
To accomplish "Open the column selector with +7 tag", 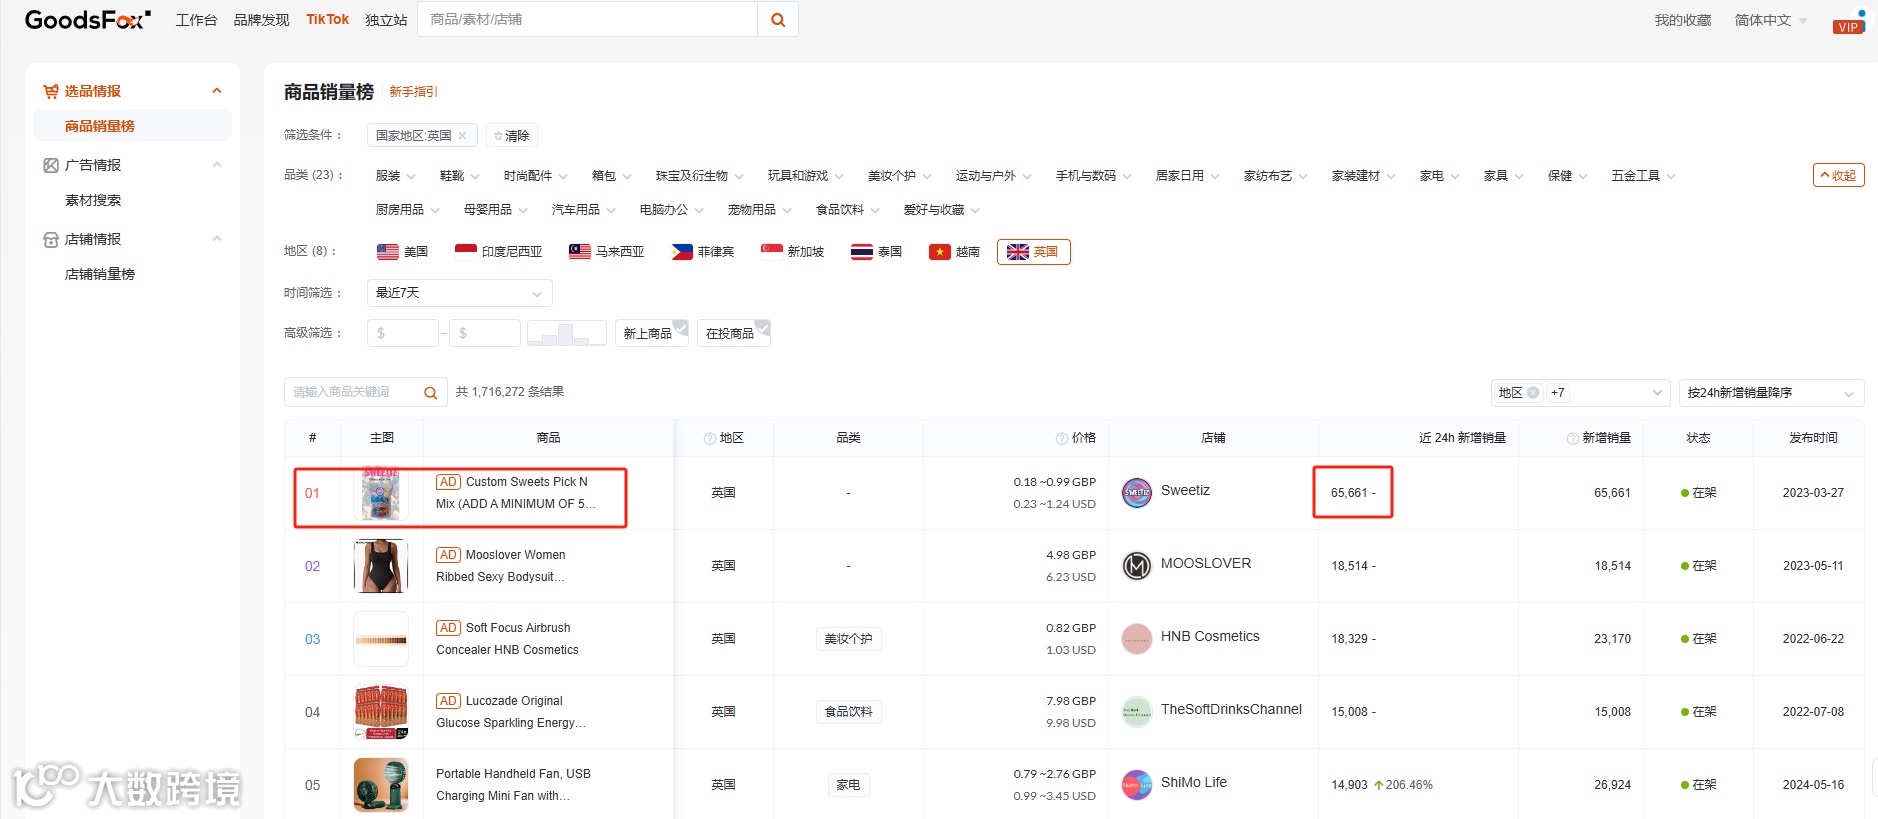I will pyautogui.click(x=1580, y=393).
